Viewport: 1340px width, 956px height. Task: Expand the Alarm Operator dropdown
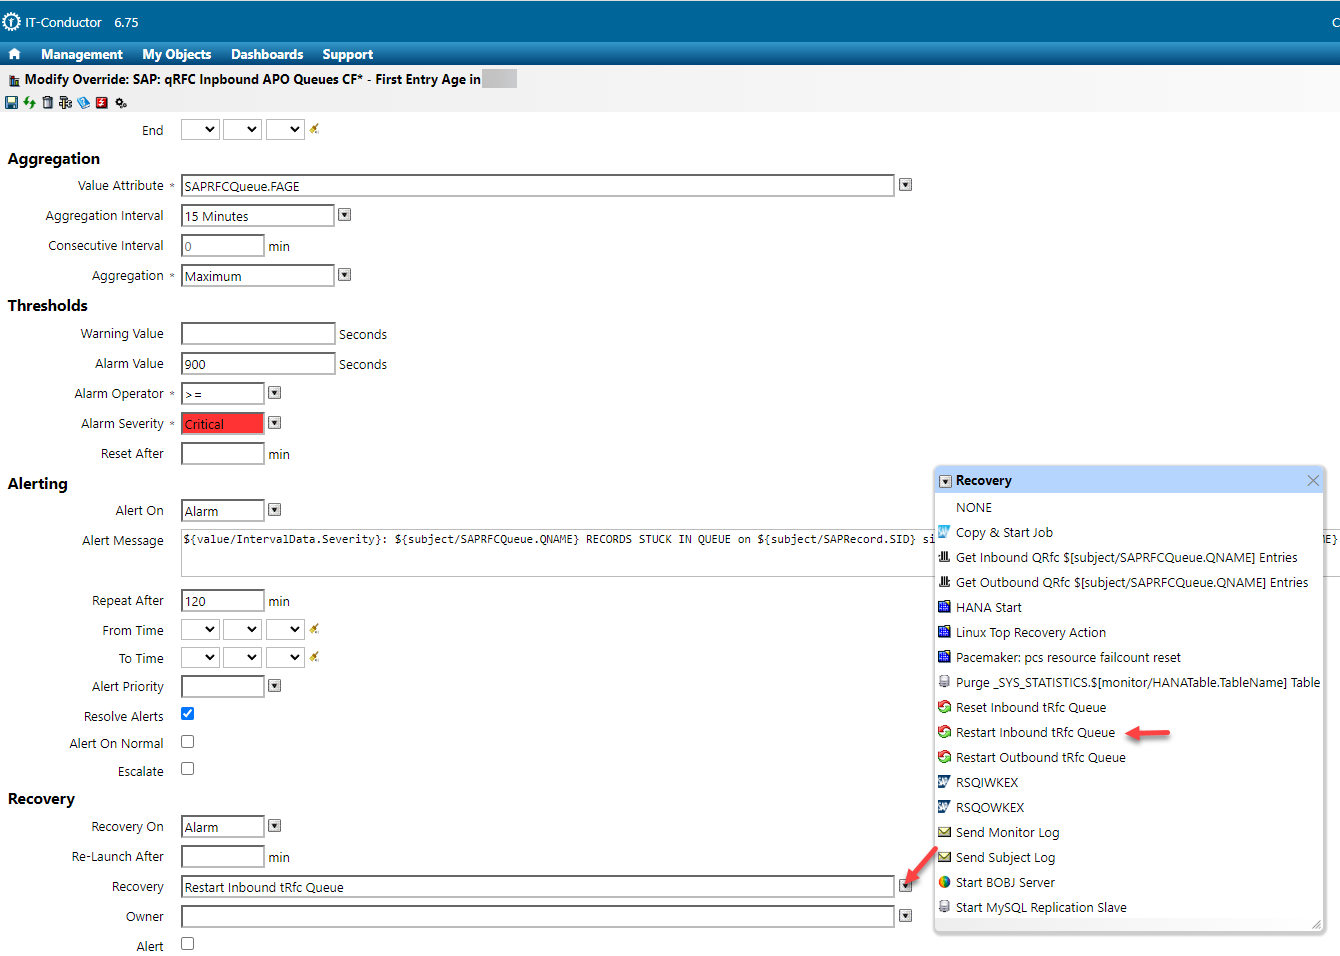275,393
